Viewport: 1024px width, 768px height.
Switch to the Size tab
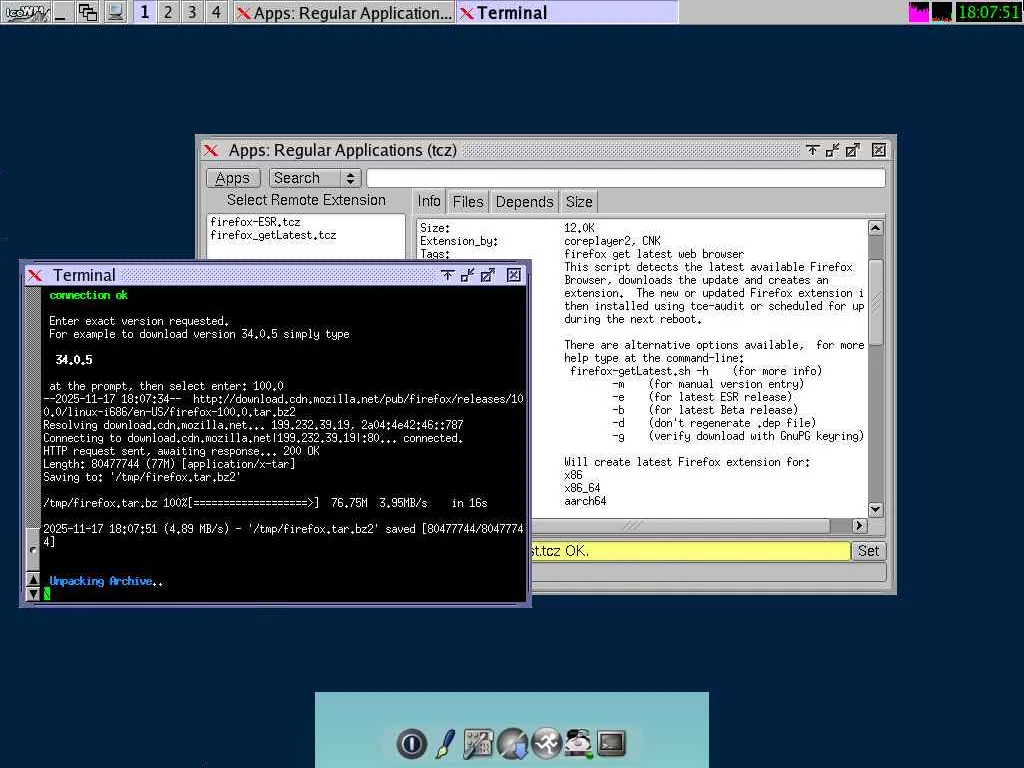[579, 201]
